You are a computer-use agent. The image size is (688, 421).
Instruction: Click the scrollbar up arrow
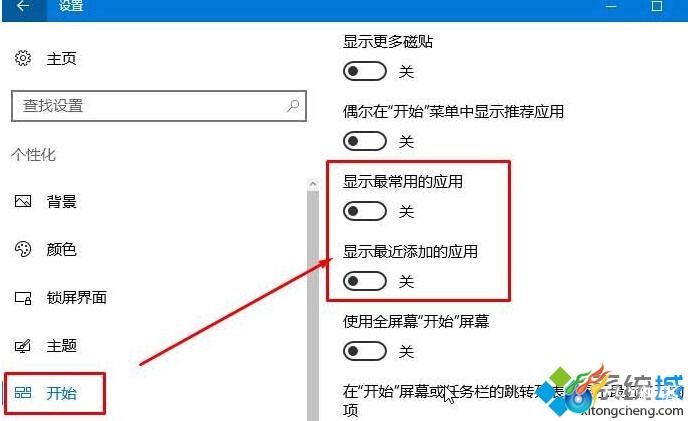point(313,184)
